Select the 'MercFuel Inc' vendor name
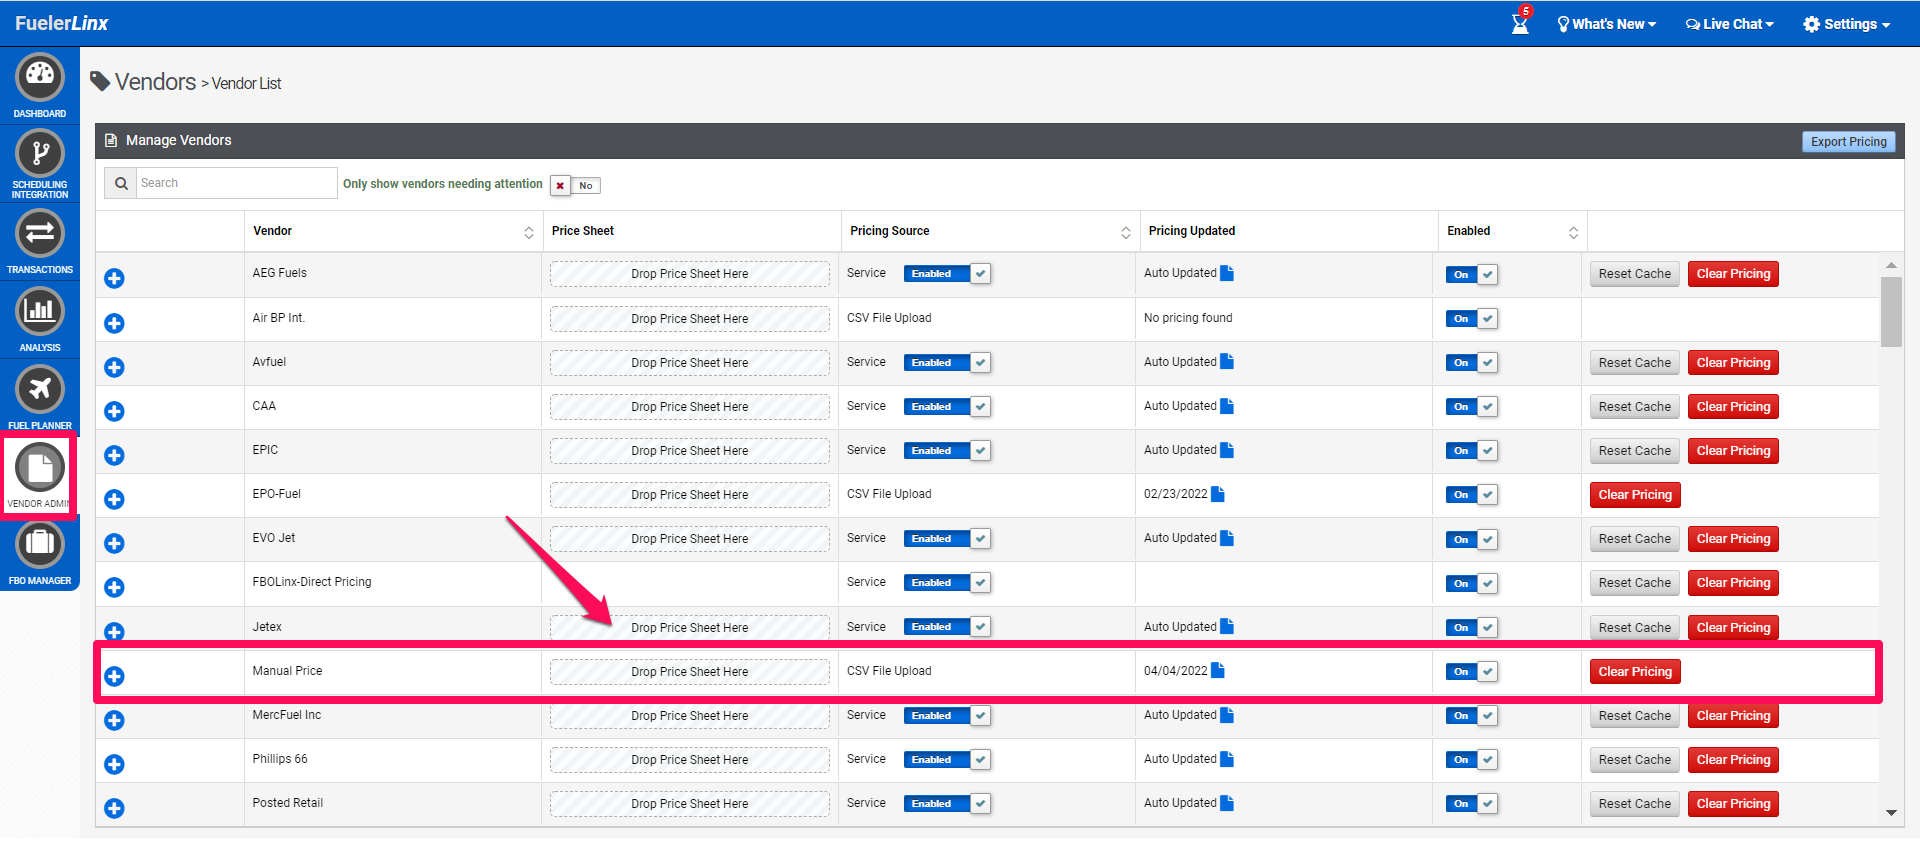Image resolution: width=1920 pixels, height=849 pixels. pyautogui.click(x=287, y=715)
